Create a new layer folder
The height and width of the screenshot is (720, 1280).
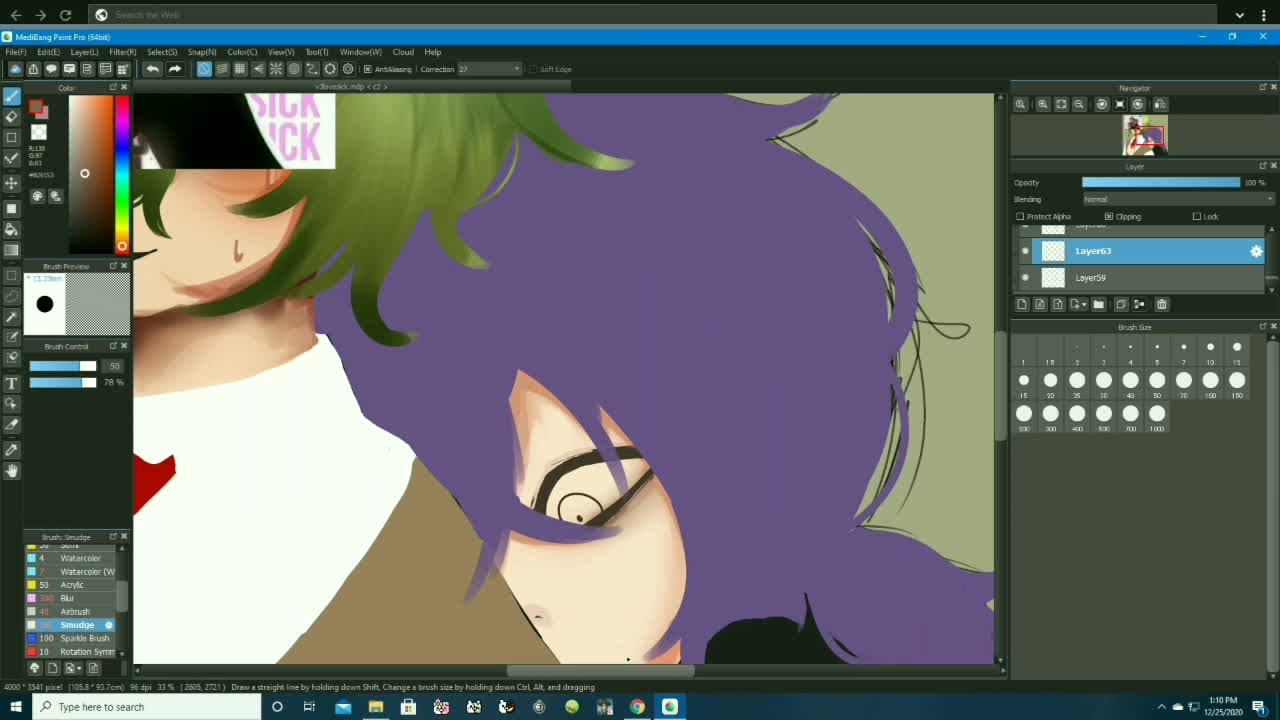[1099, 304]
